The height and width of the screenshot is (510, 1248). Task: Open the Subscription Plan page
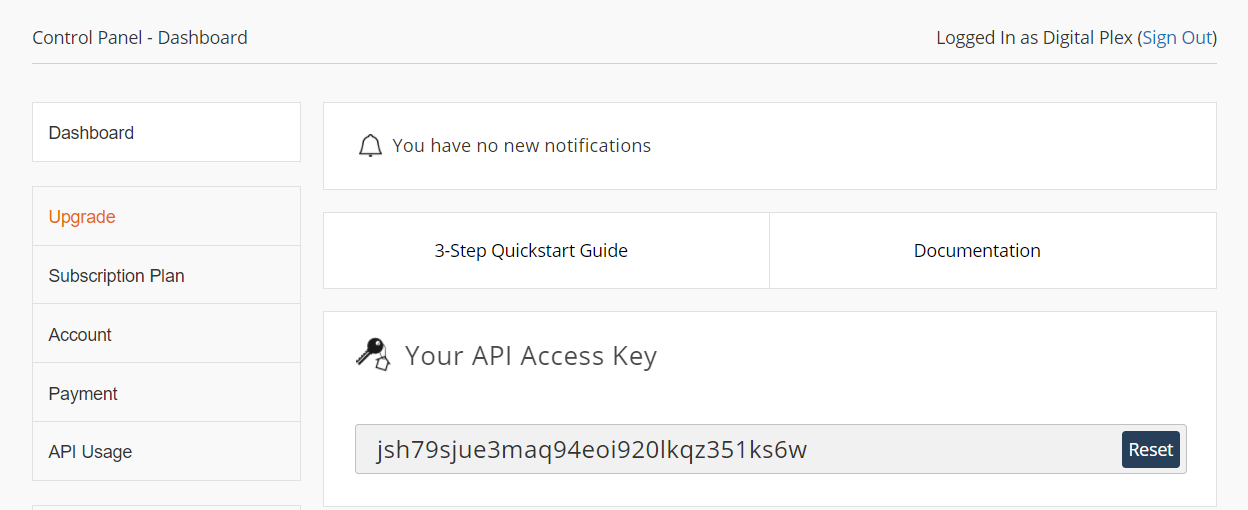coord(166,275)
